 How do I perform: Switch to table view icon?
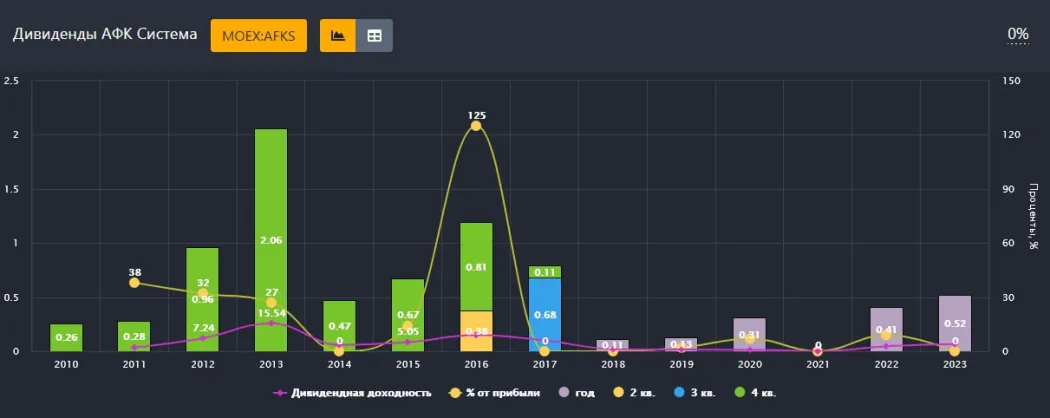coord(375,35)
